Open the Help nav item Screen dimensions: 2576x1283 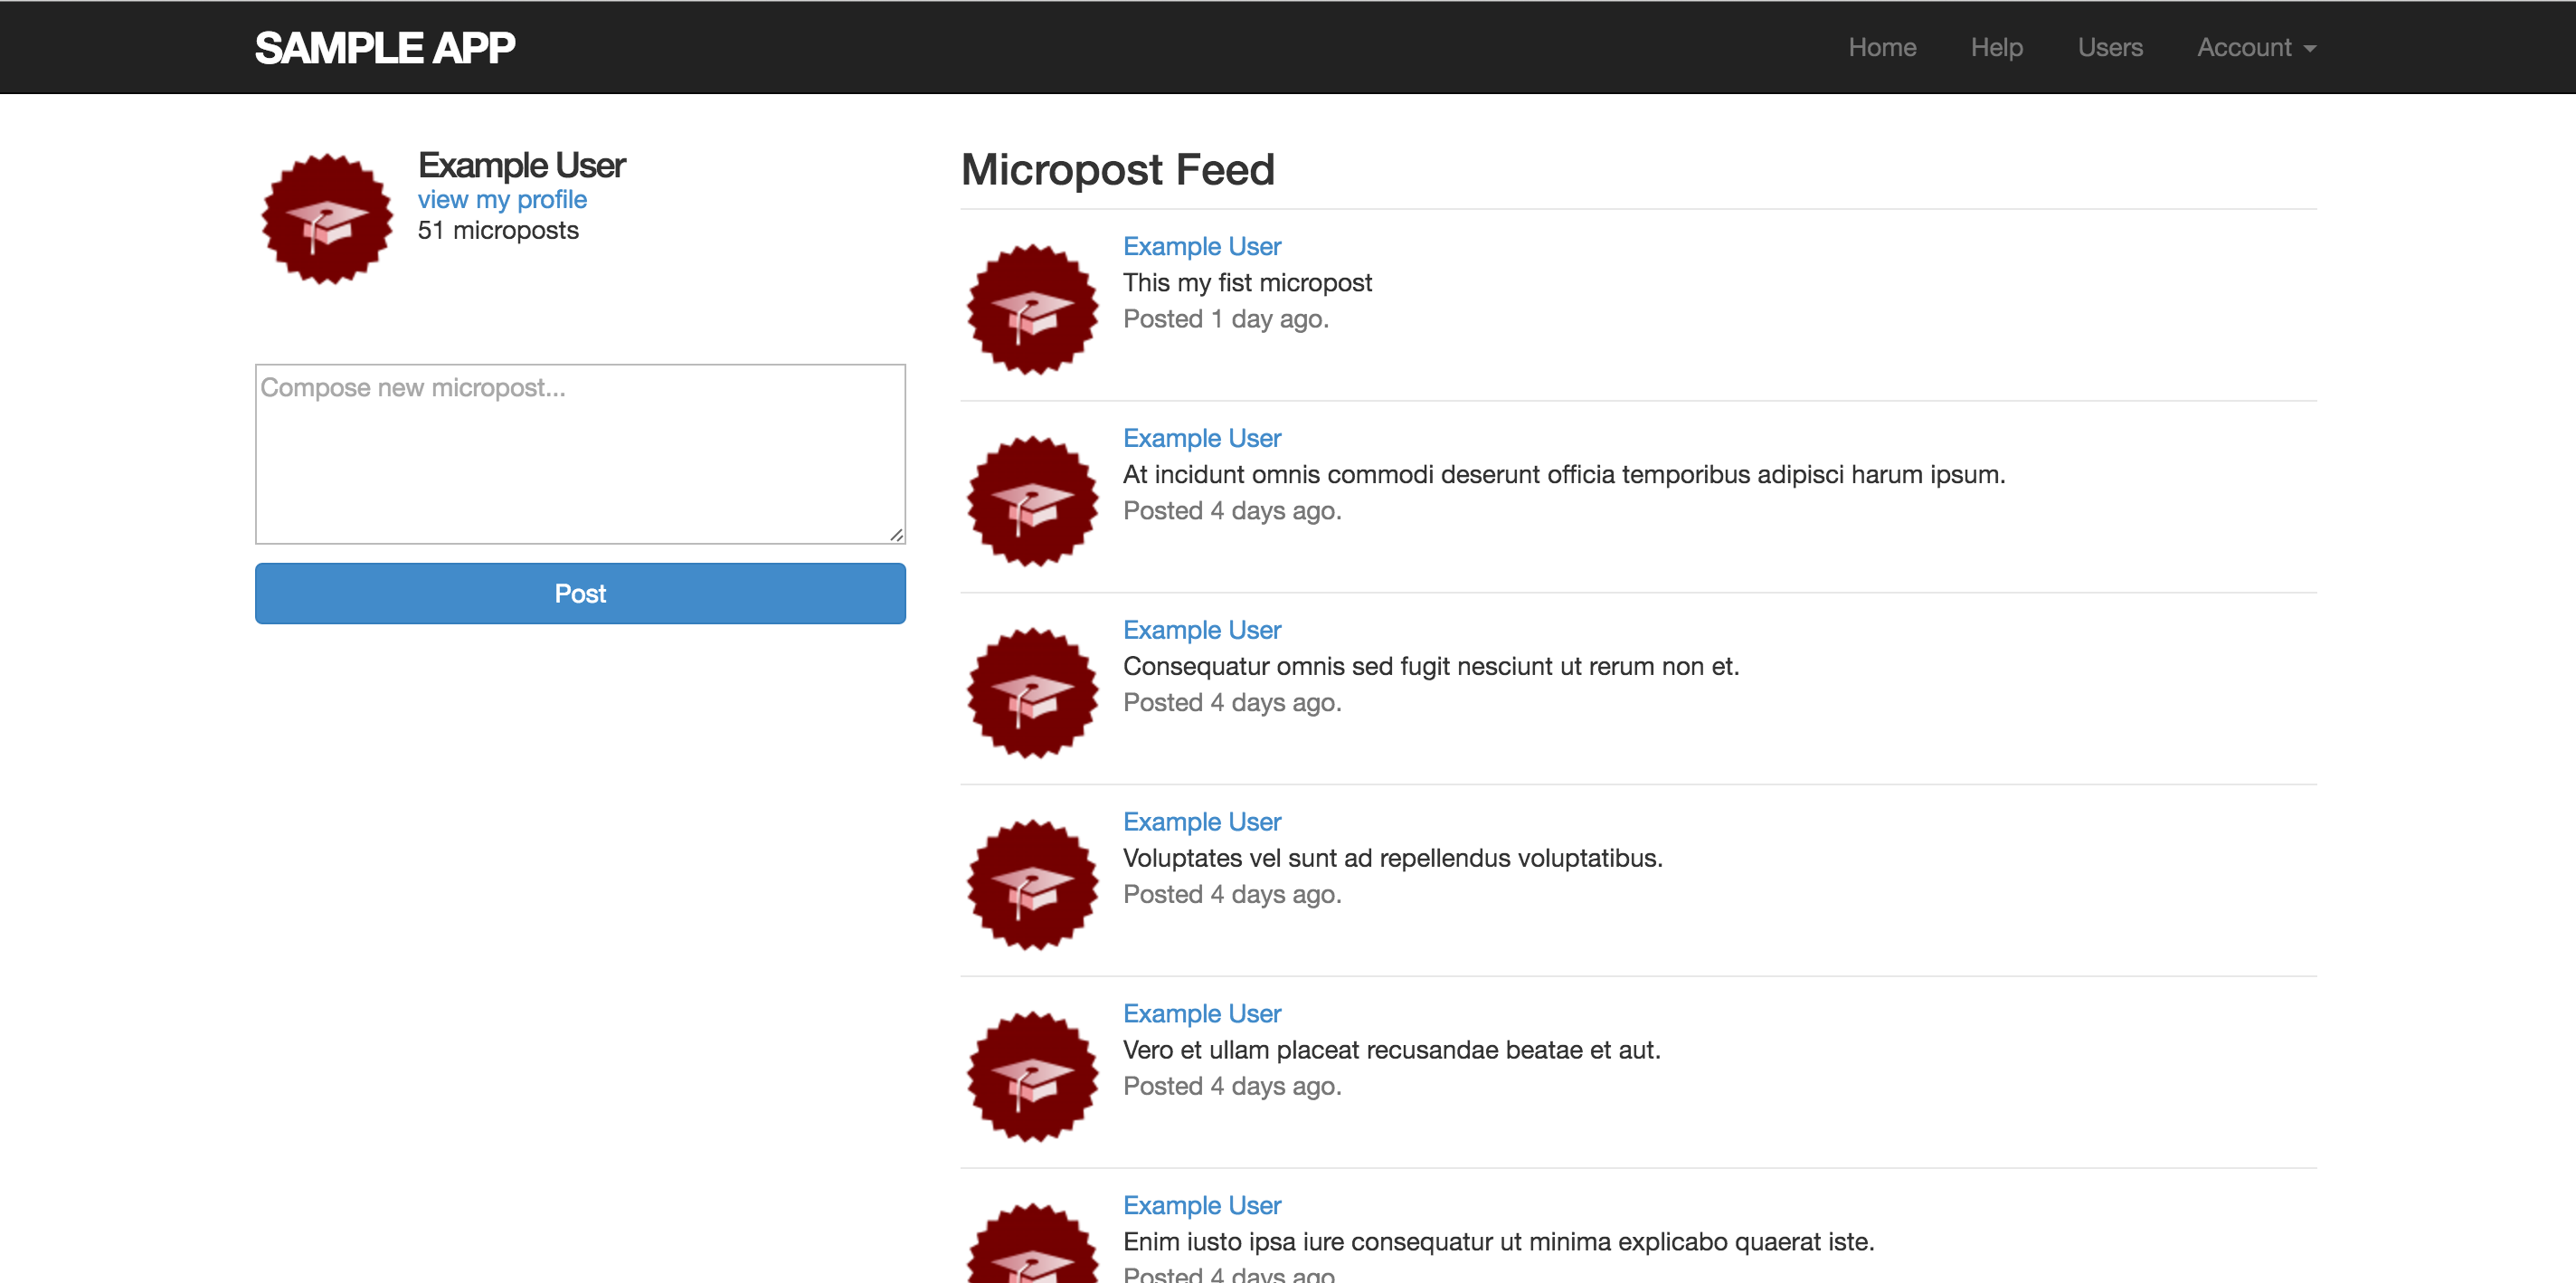[x=1996, y=47]
